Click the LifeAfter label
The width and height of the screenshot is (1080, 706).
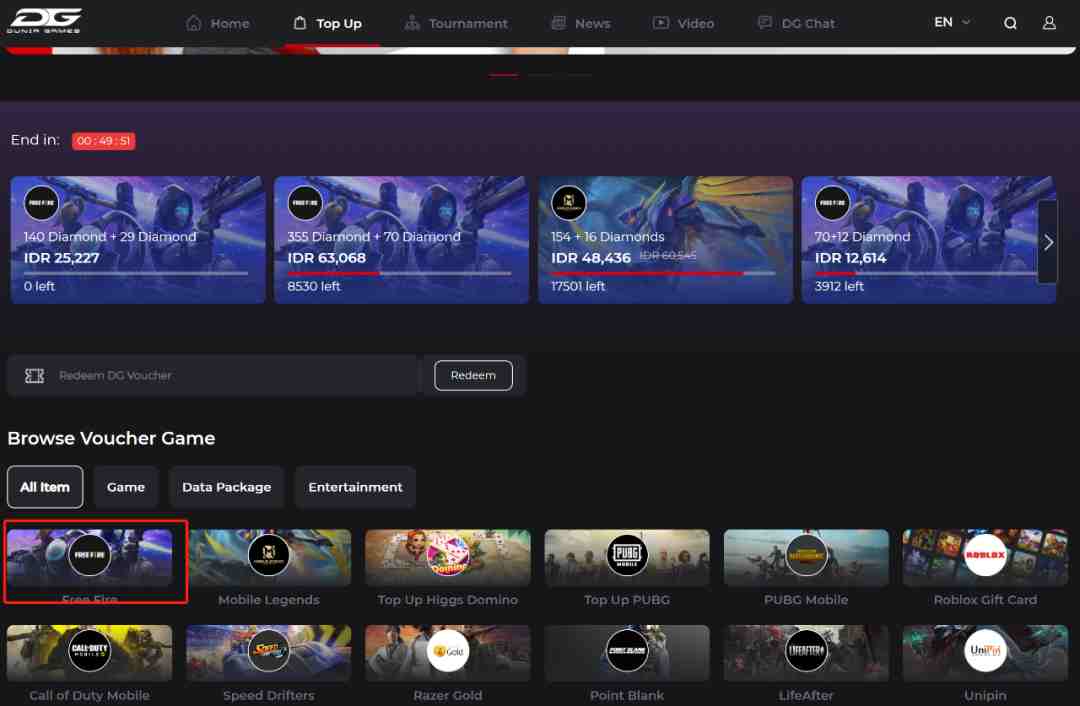tap(806, 695)
